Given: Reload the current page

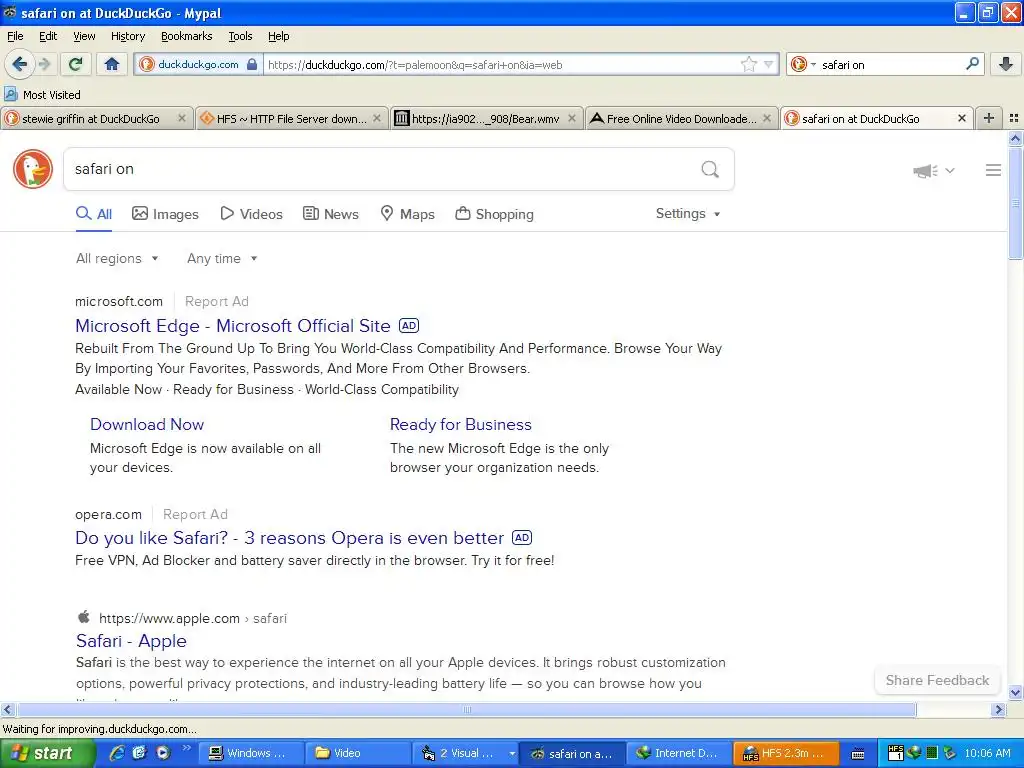Looking at the screenshot, I should pyautogui.click(x=75, y=64).
